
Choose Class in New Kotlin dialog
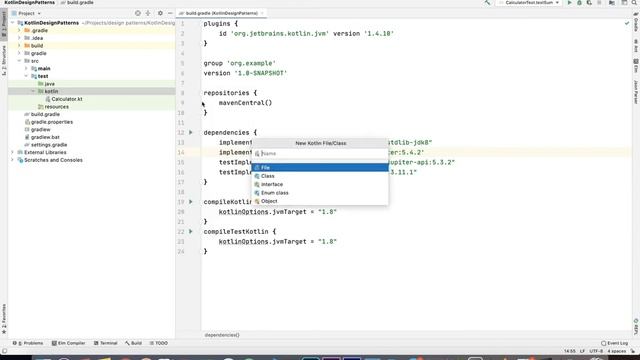coord(320,176)
